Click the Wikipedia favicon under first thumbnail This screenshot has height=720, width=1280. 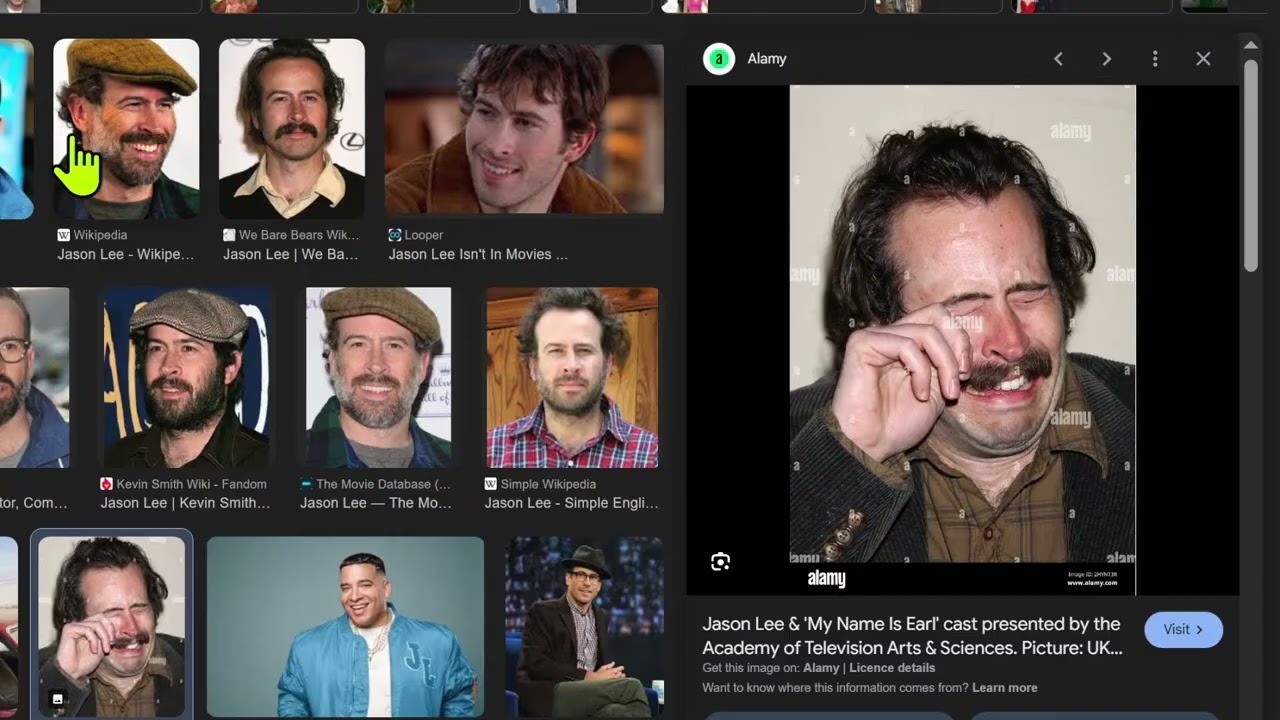63,235
